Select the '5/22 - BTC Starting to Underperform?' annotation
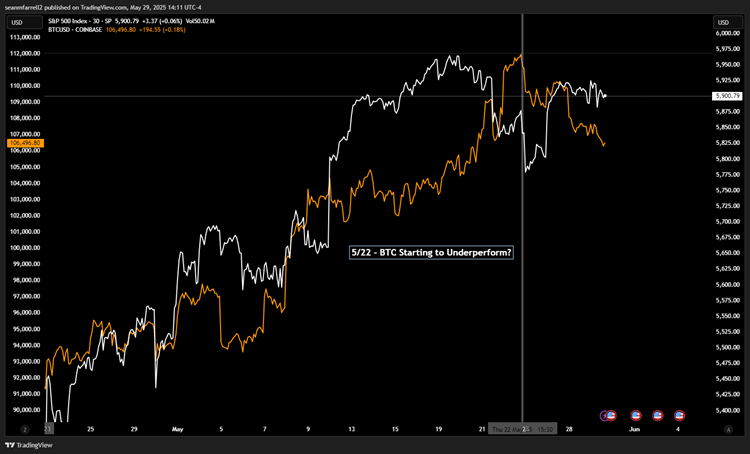Image resolution: width=750 pixels, height=454 pixels. [431, 253]
